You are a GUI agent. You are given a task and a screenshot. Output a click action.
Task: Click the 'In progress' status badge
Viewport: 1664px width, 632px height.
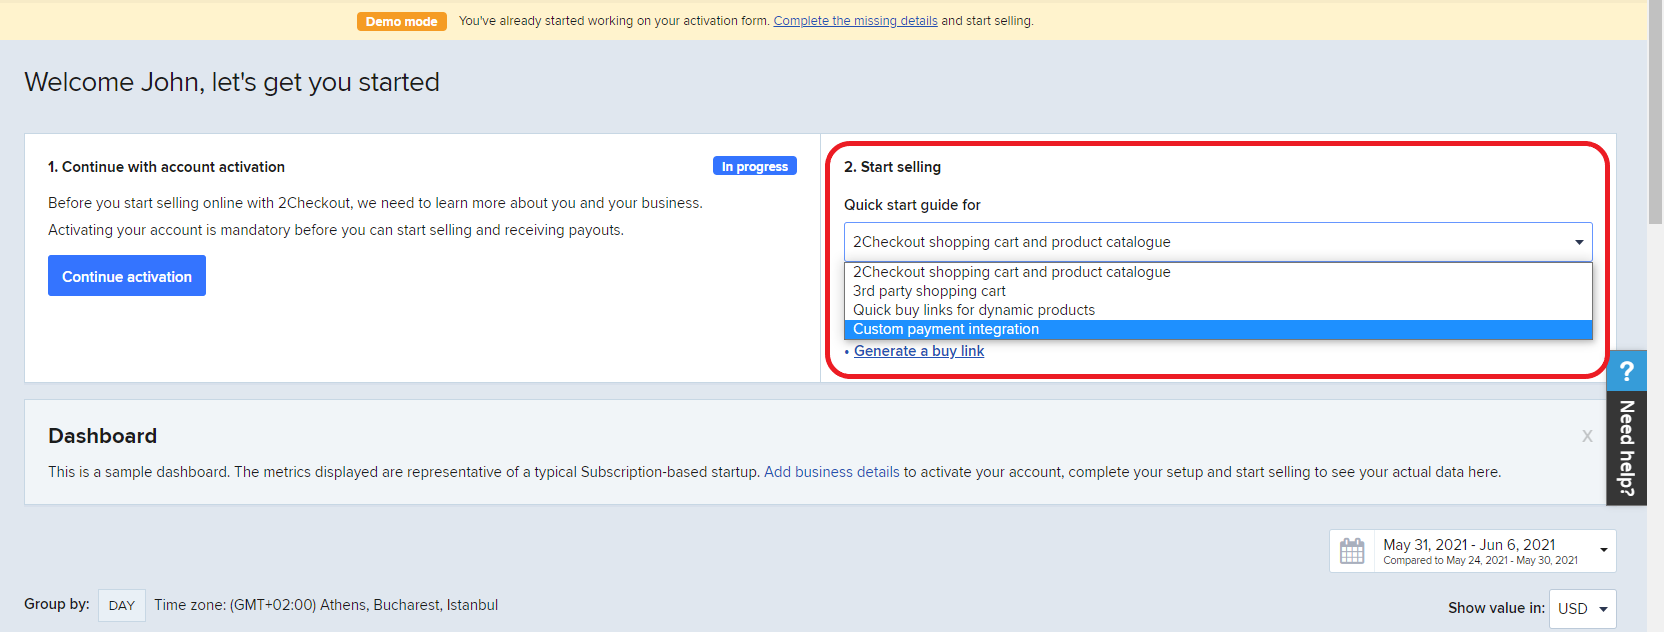[x=755, y=166]
